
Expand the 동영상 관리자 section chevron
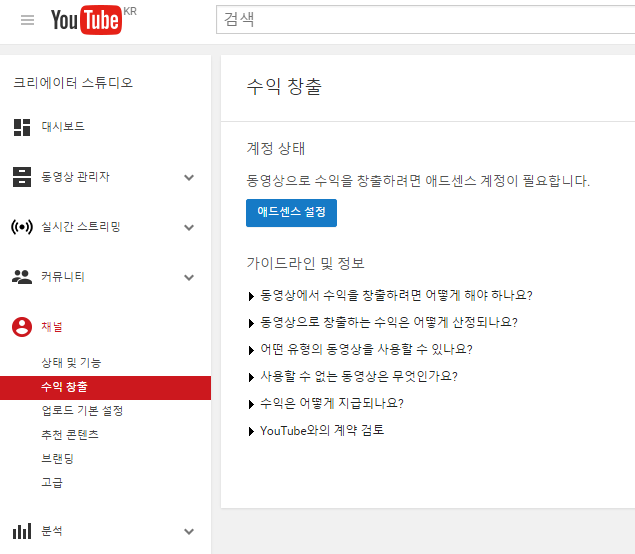189,178
